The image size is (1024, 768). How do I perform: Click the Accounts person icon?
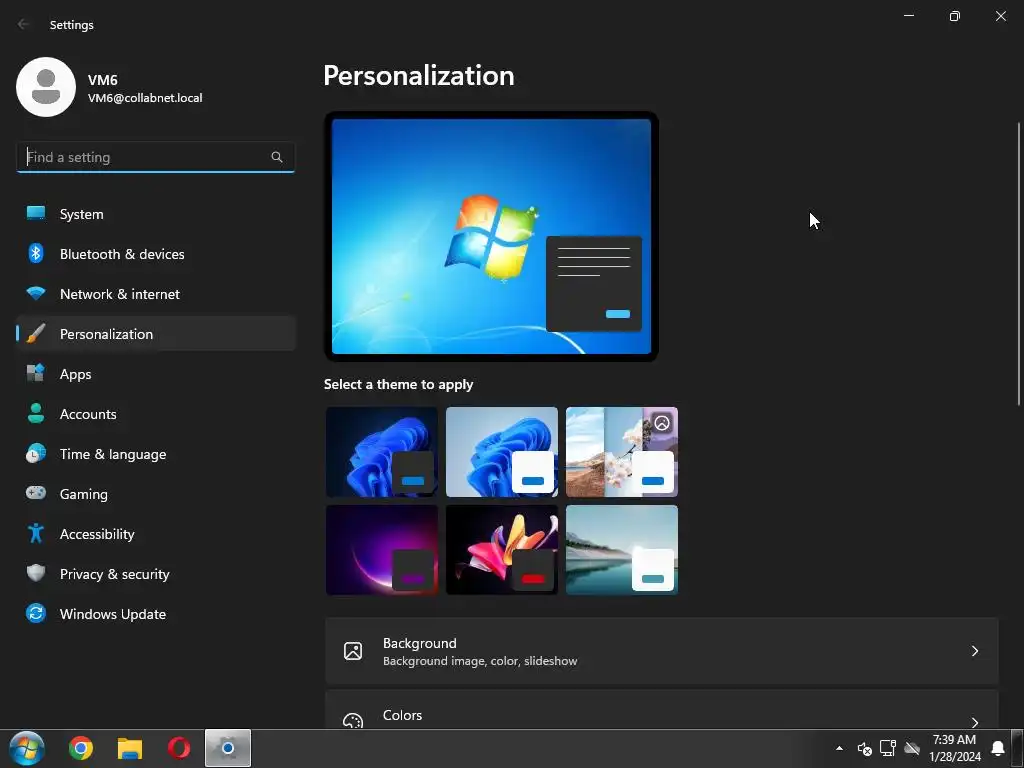coord(36,413)
